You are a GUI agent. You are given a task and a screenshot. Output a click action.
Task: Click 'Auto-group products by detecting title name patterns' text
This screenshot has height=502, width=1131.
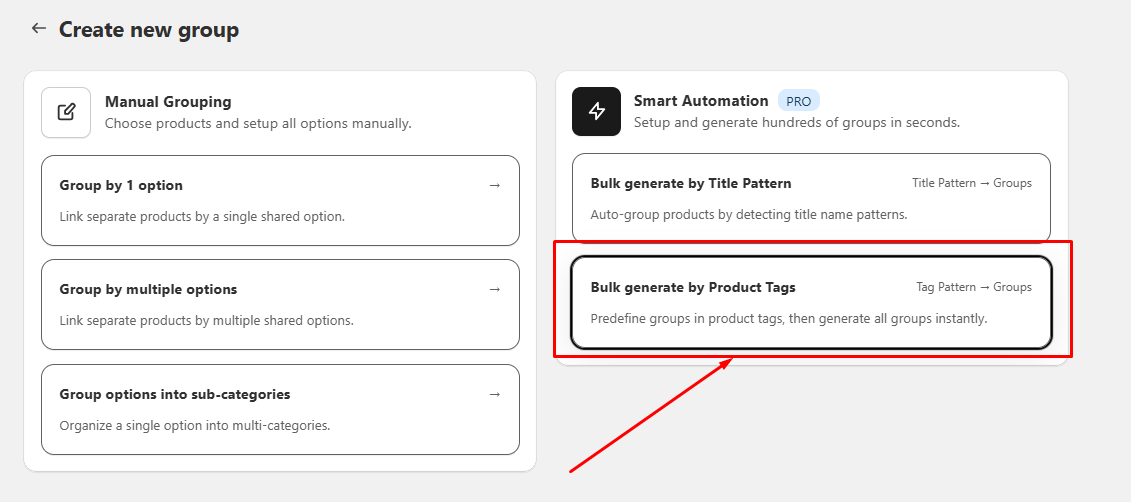coord(748,214)
